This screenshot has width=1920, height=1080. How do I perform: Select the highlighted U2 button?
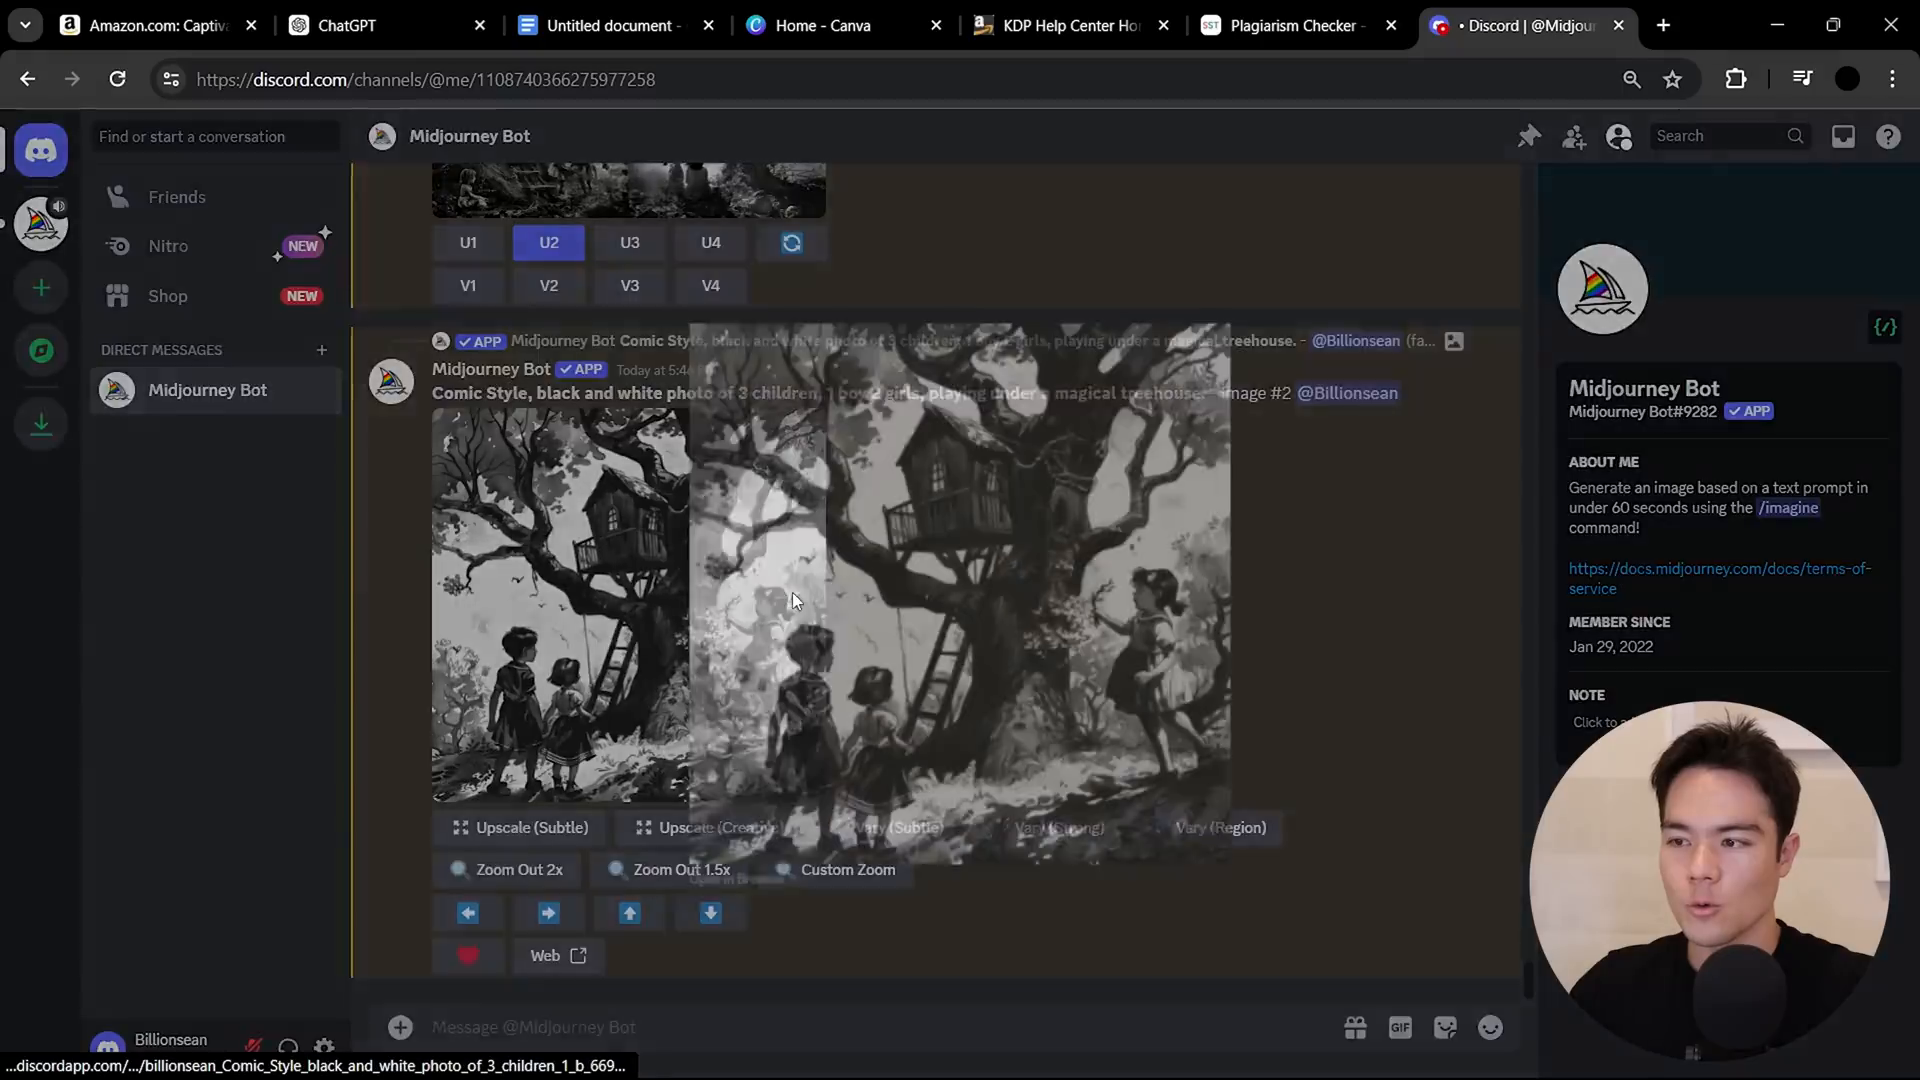click(549, 243)
